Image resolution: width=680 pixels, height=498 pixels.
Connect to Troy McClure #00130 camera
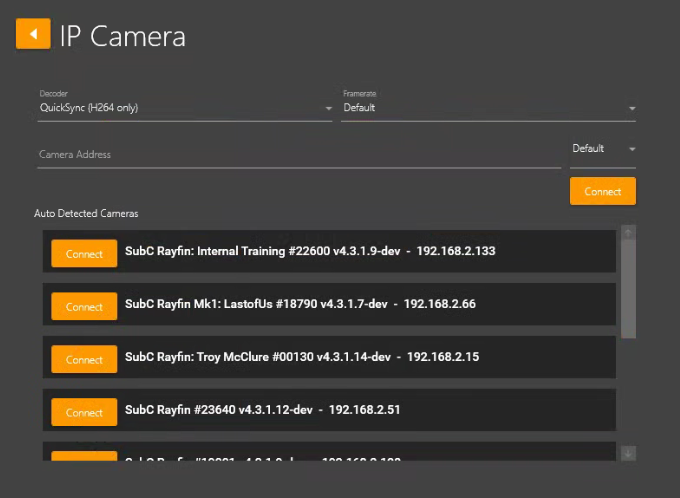84,360
